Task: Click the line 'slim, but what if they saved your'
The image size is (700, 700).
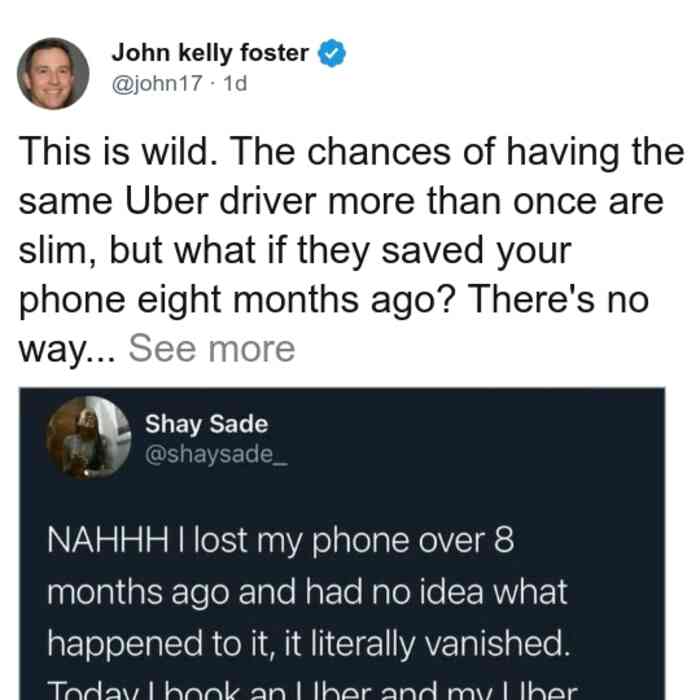Action: (x=295, y=252)
